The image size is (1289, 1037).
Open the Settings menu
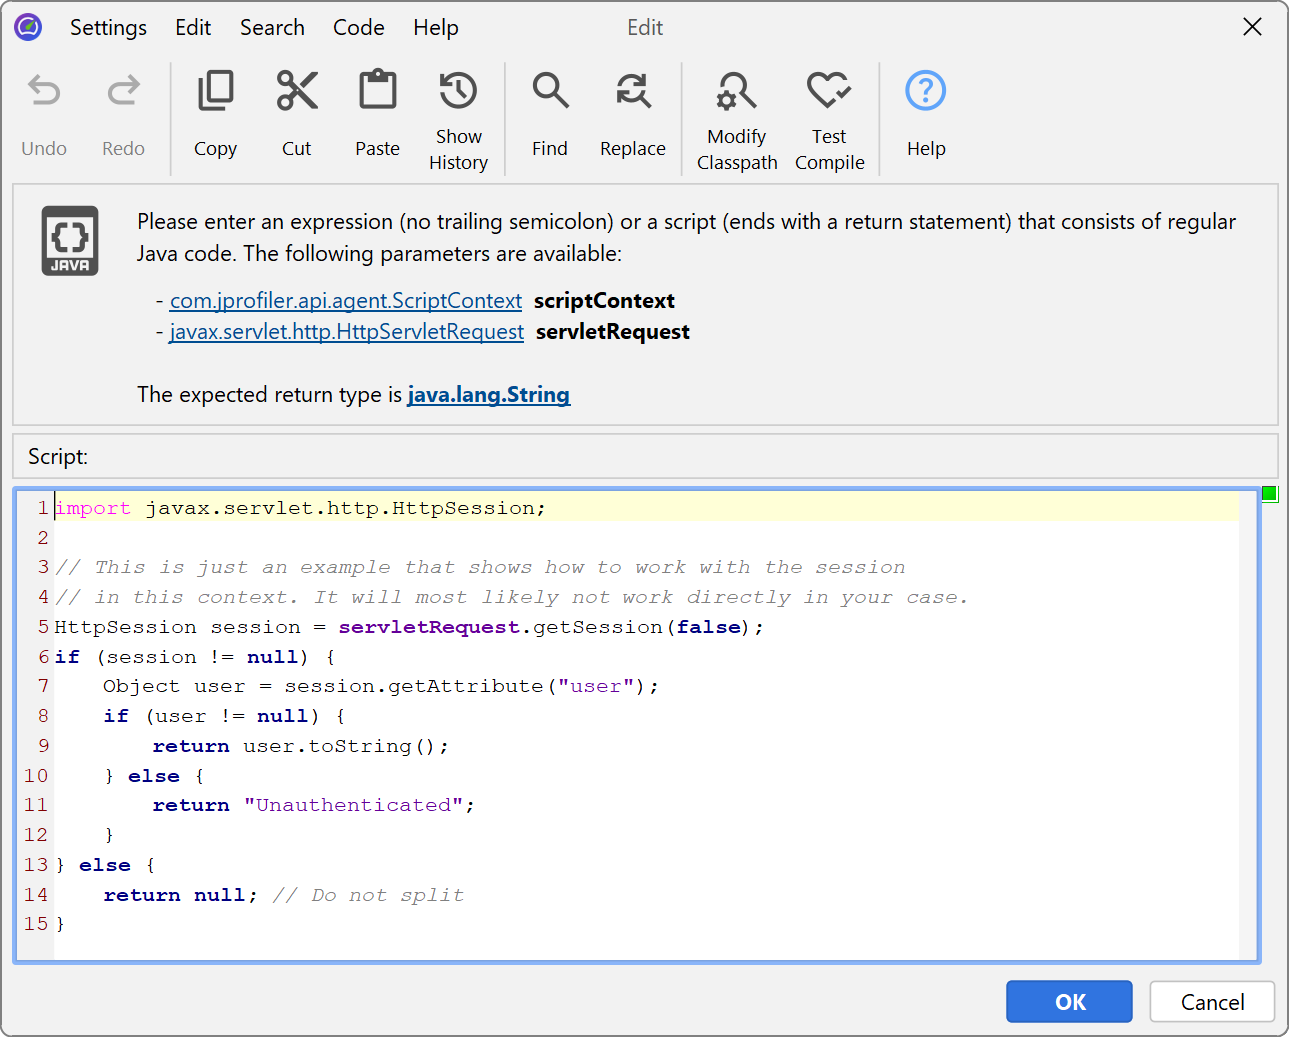pos(108,28)
